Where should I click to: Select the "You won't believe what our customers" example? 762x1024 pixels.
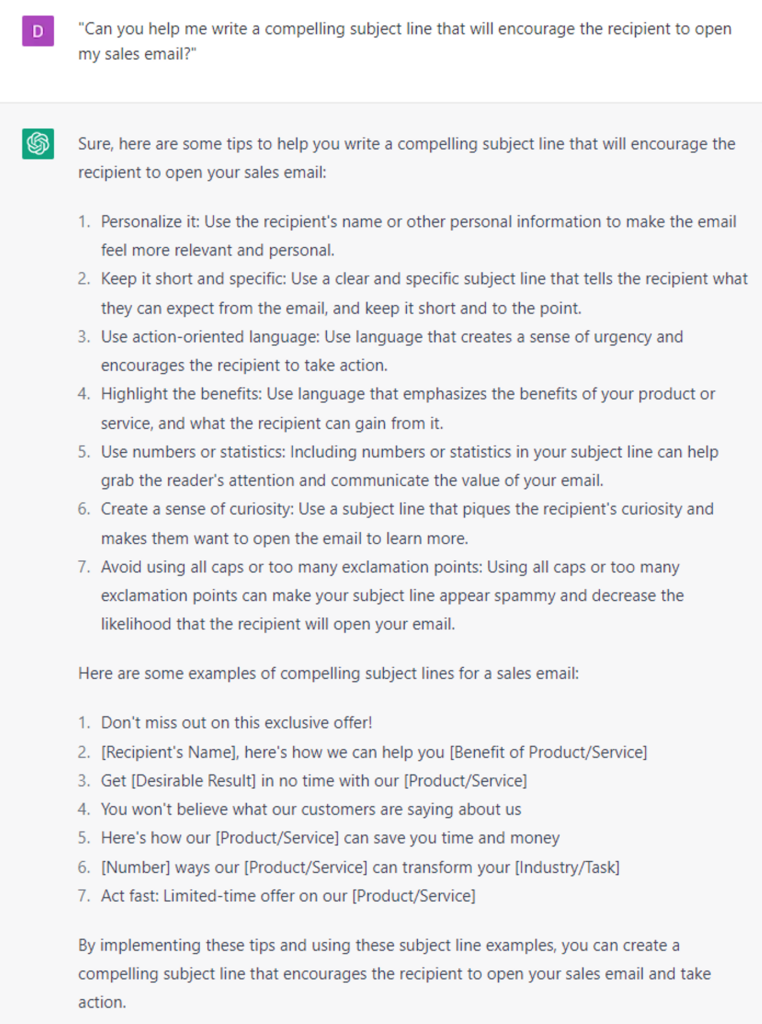[311, 809]
